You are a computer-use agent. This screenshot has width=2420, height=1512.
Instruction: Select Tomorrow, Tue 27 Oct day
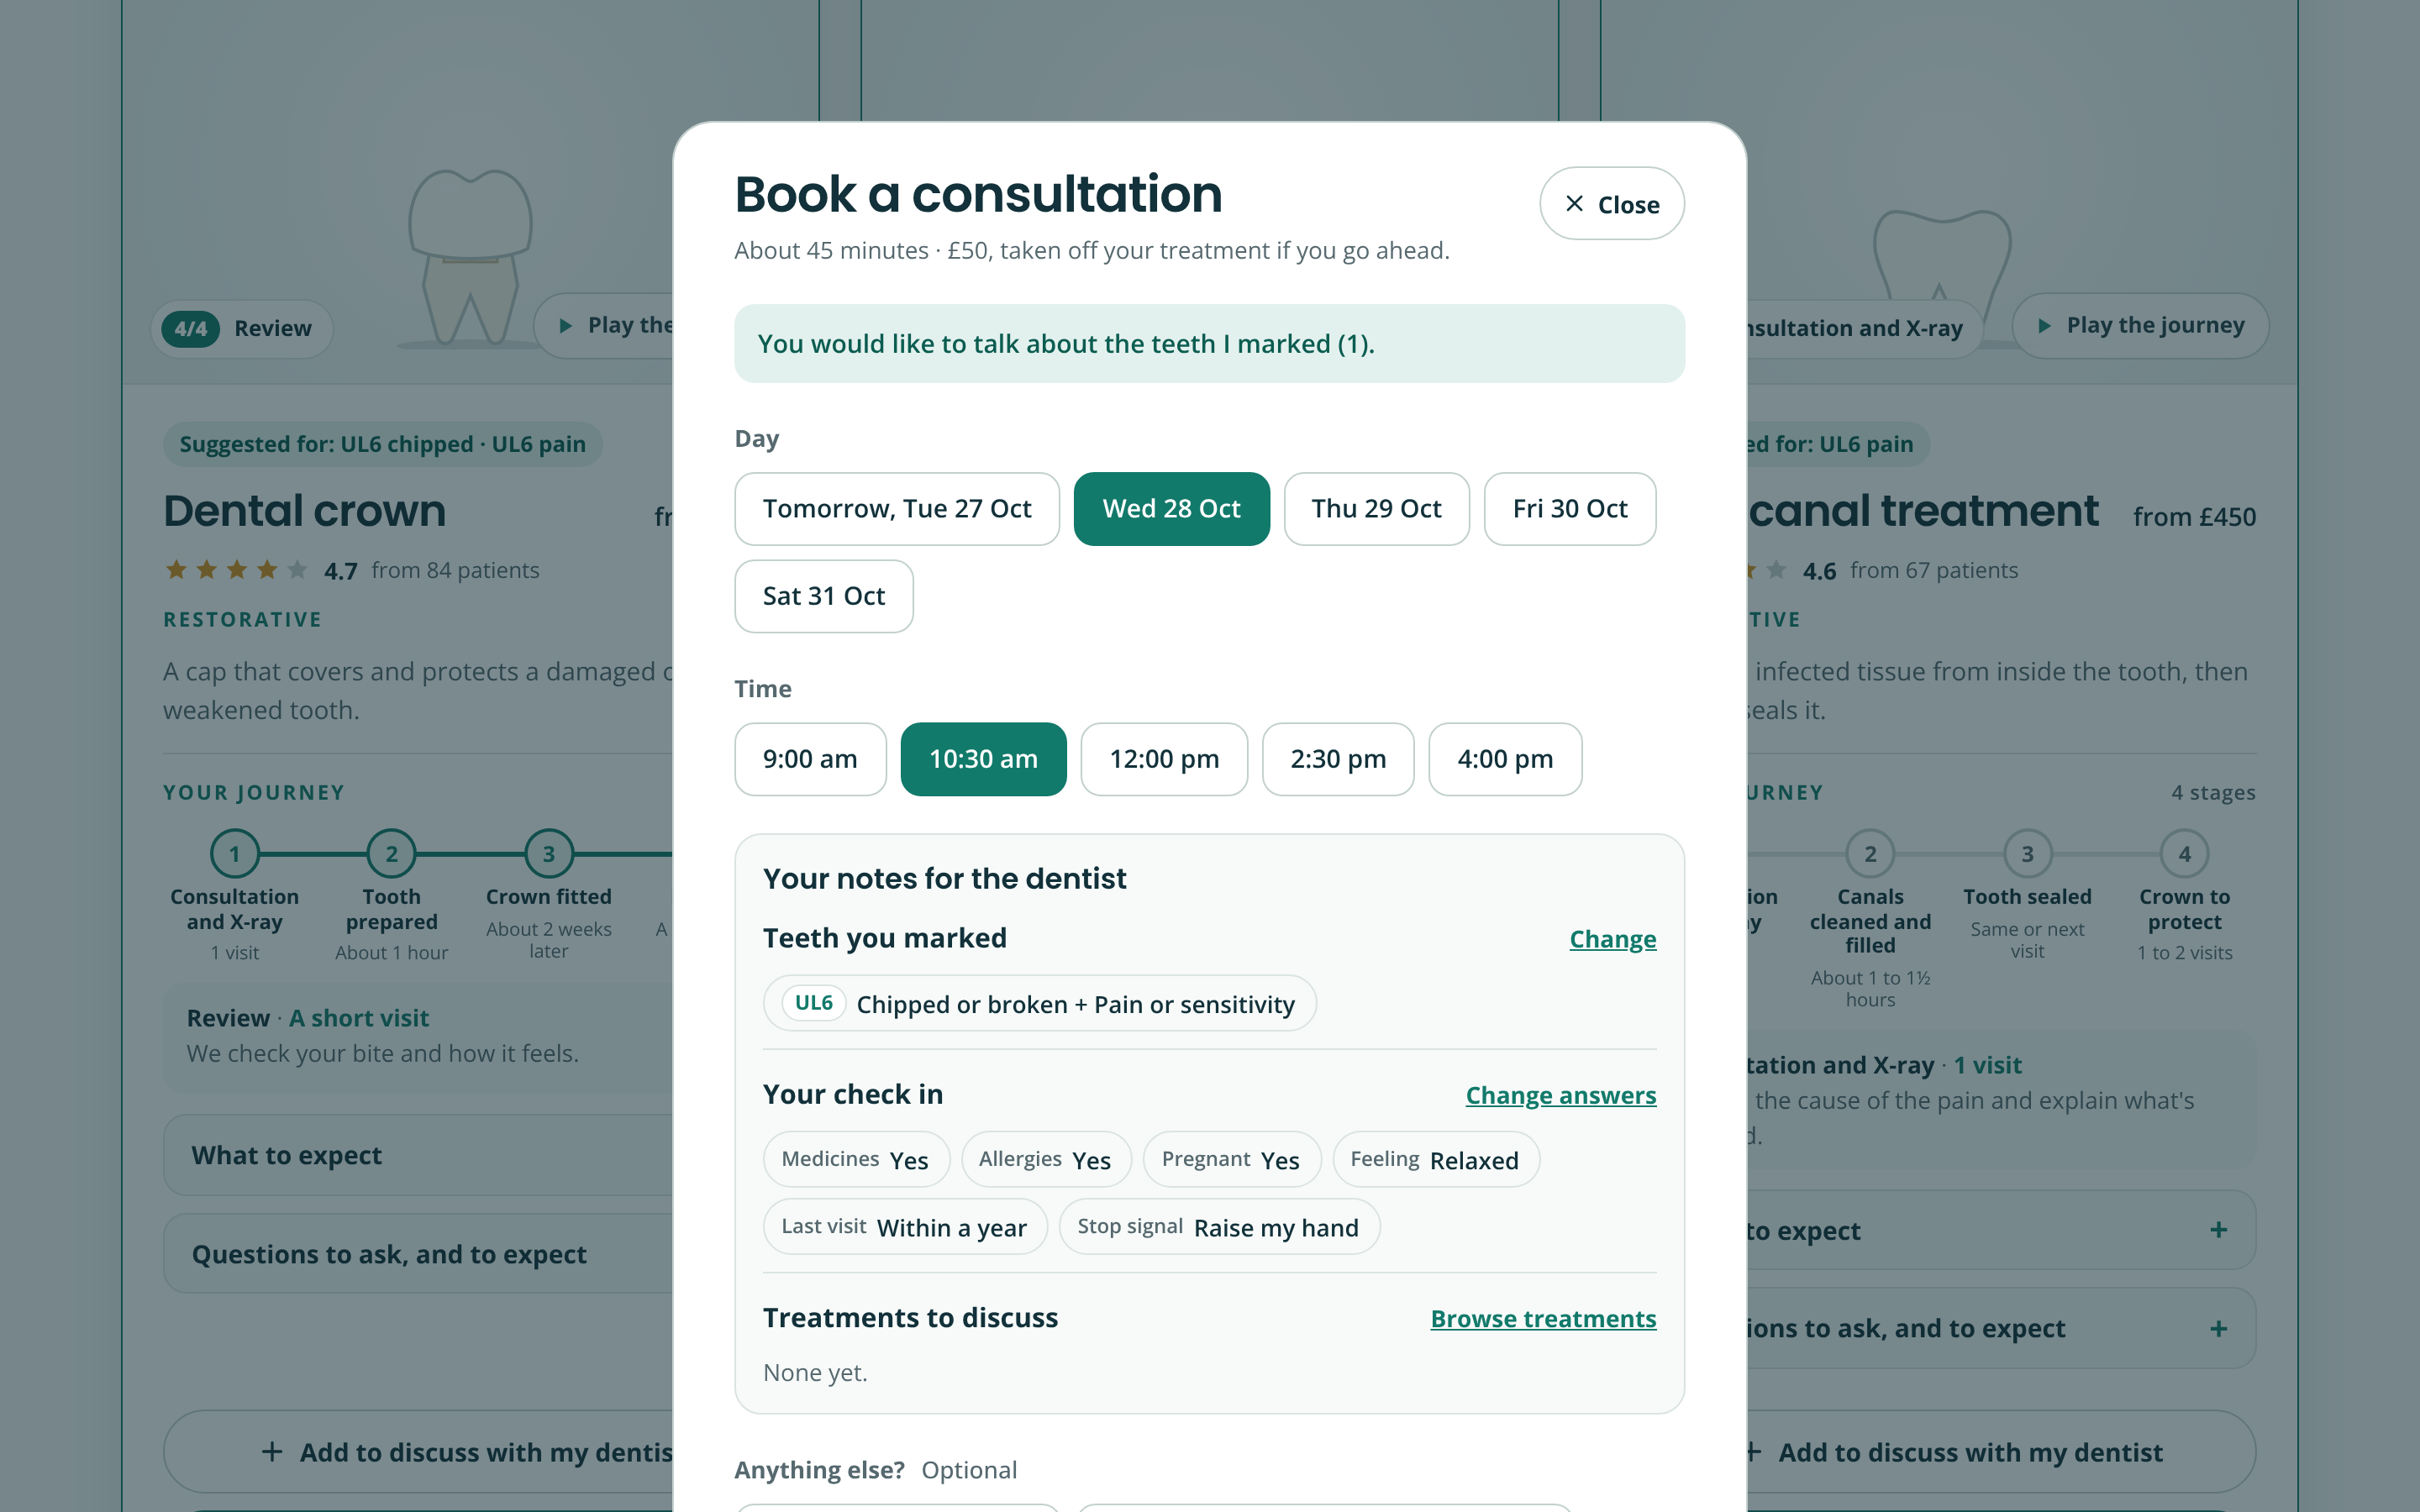pyautogui.click(x=896, y=509)
